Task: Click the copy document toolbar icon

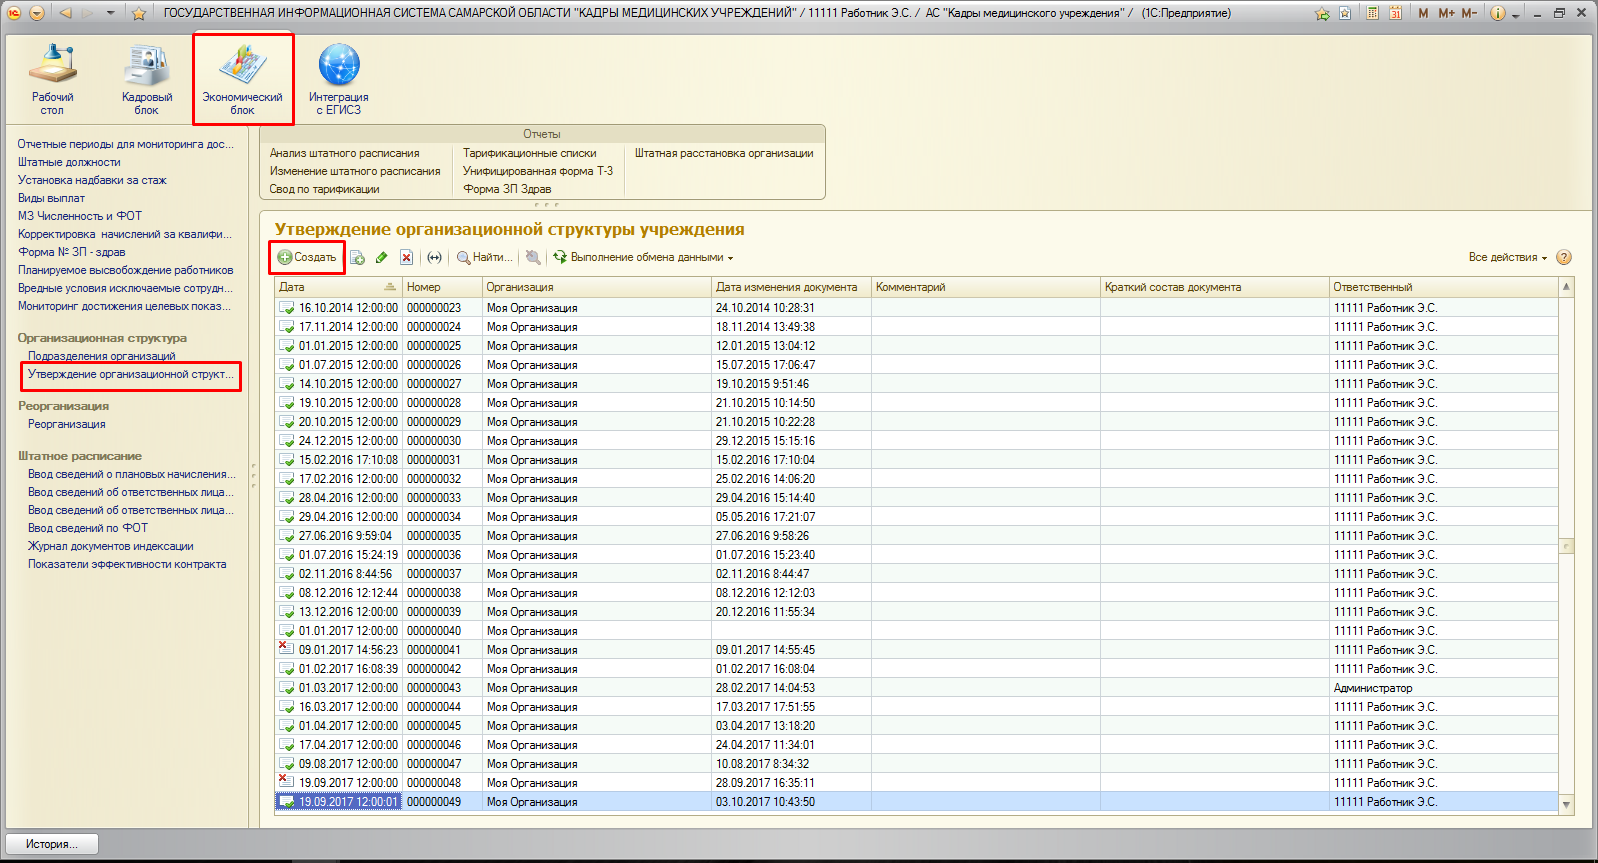Action: (x=357, y=258)
